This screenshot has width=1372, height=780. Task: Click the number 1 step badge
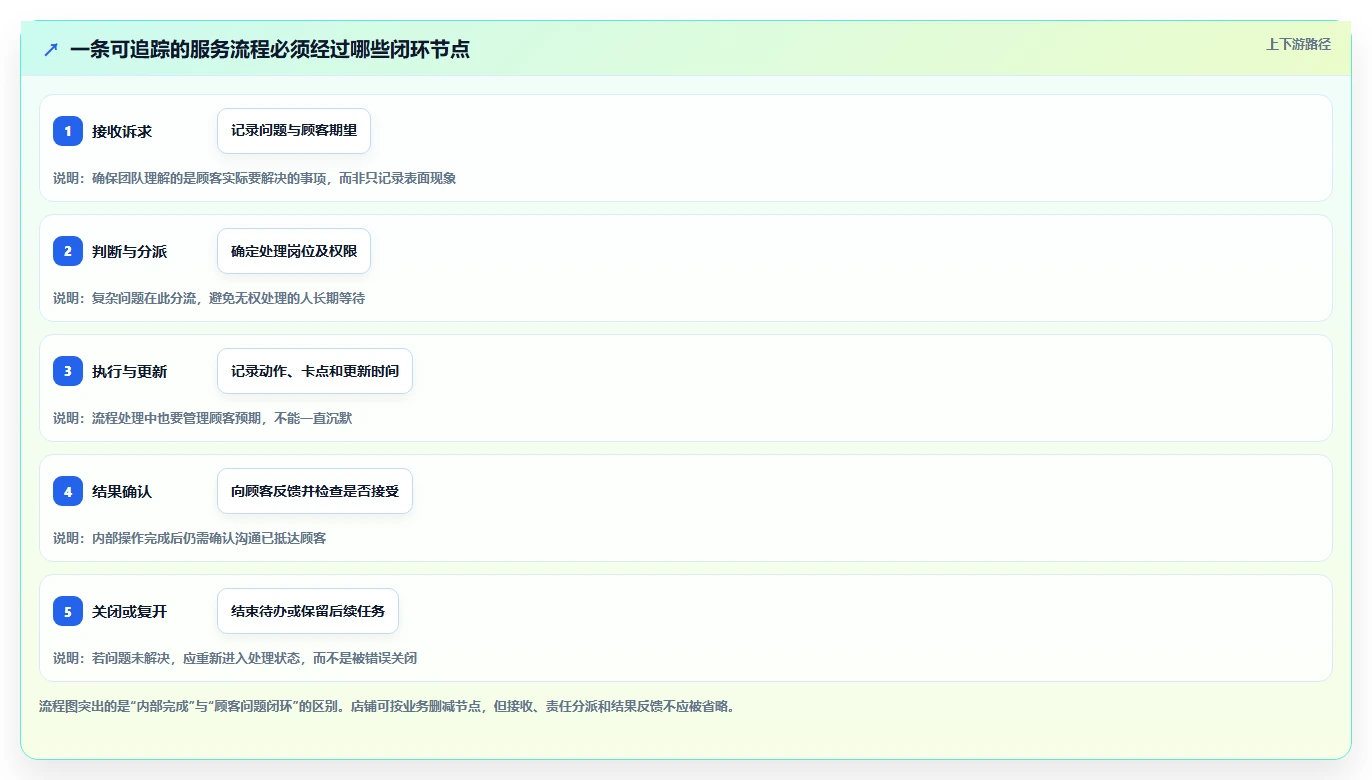(68, 131)
